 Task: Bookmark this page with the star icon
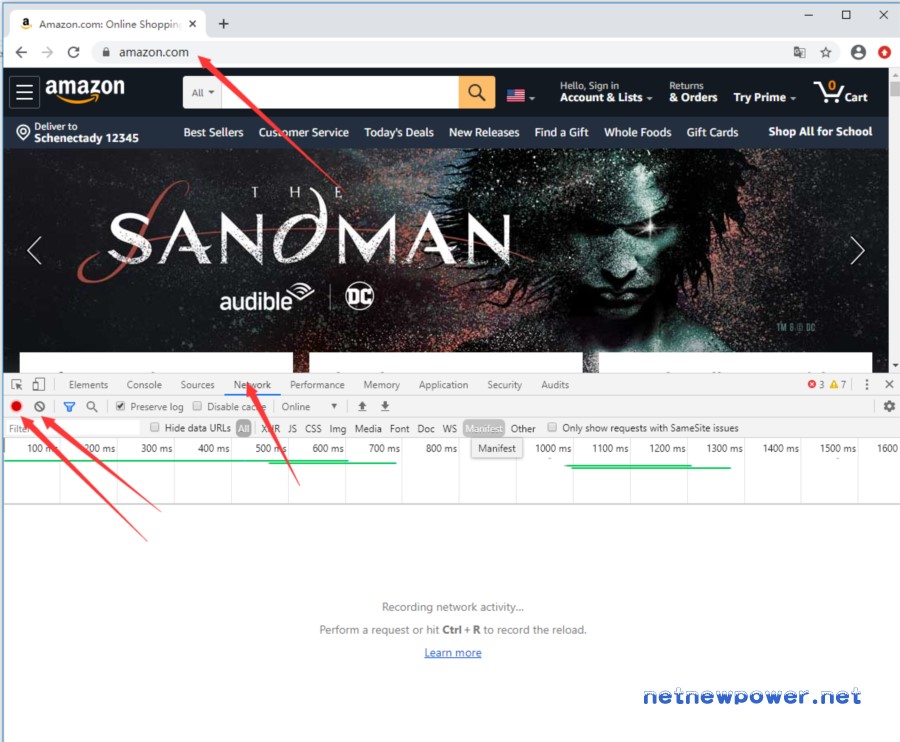pos(825,52)
